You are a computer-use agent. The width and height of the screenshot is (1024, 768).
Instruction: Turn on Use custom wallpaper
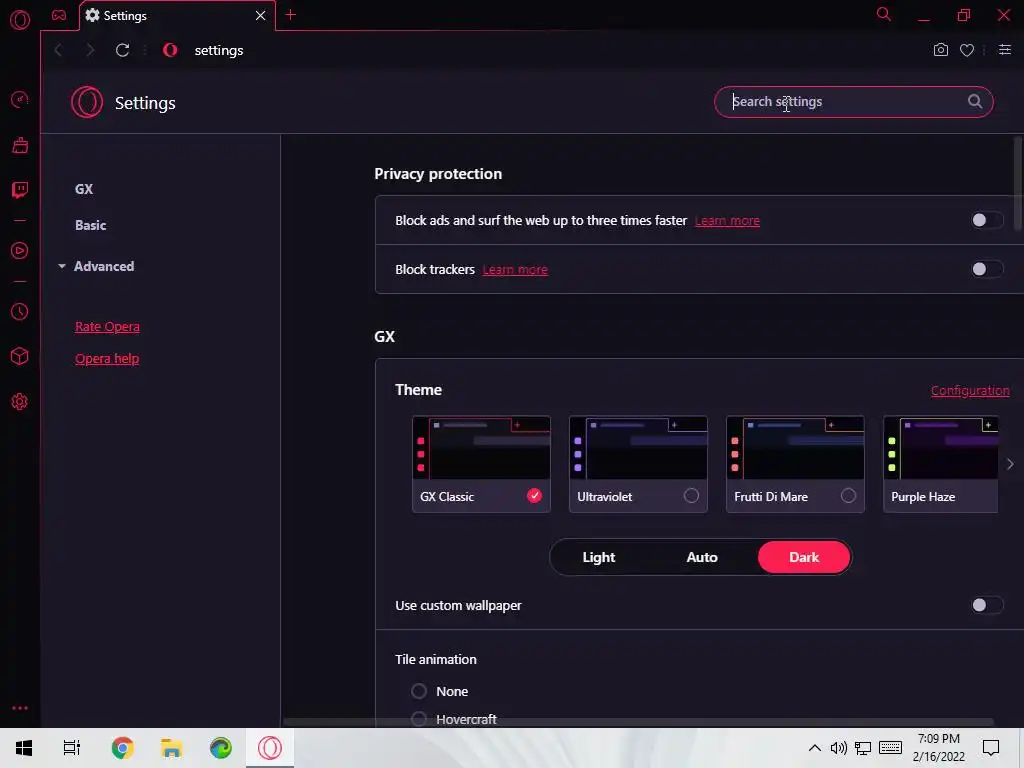point(986,605)
